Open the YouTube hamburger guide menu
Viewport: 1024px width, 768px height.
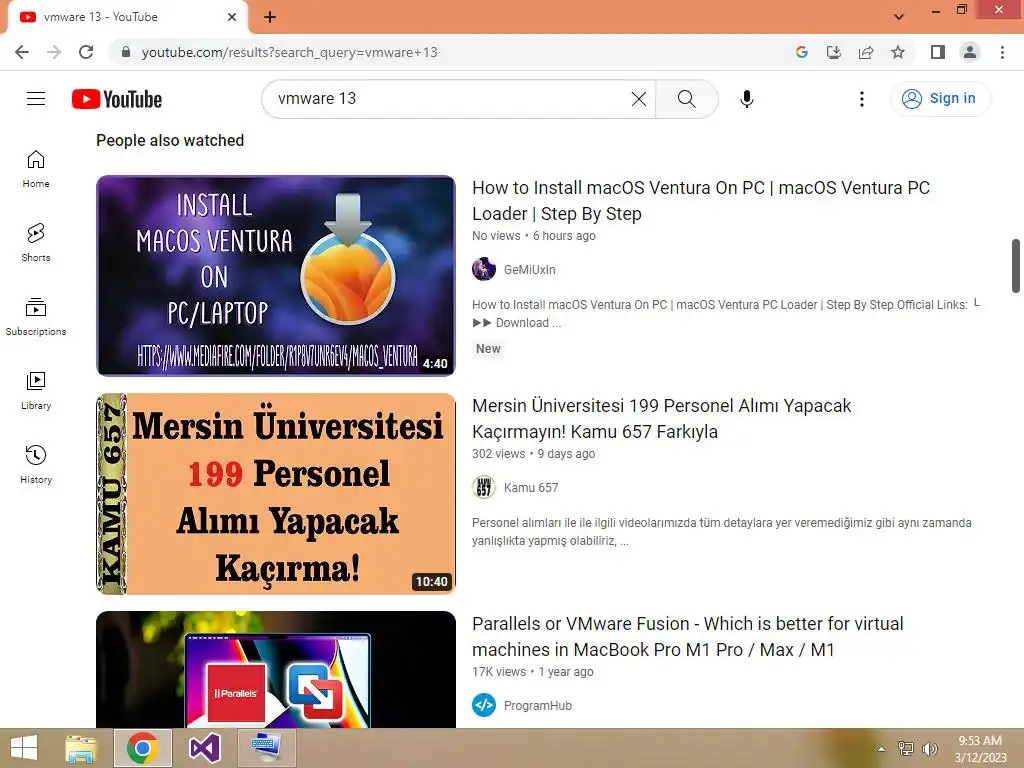(x=36, y=99)
